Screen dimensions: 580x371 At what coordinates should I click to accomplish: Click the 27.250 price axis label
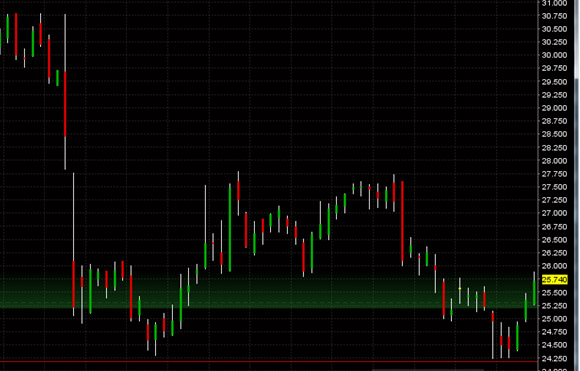554,200
